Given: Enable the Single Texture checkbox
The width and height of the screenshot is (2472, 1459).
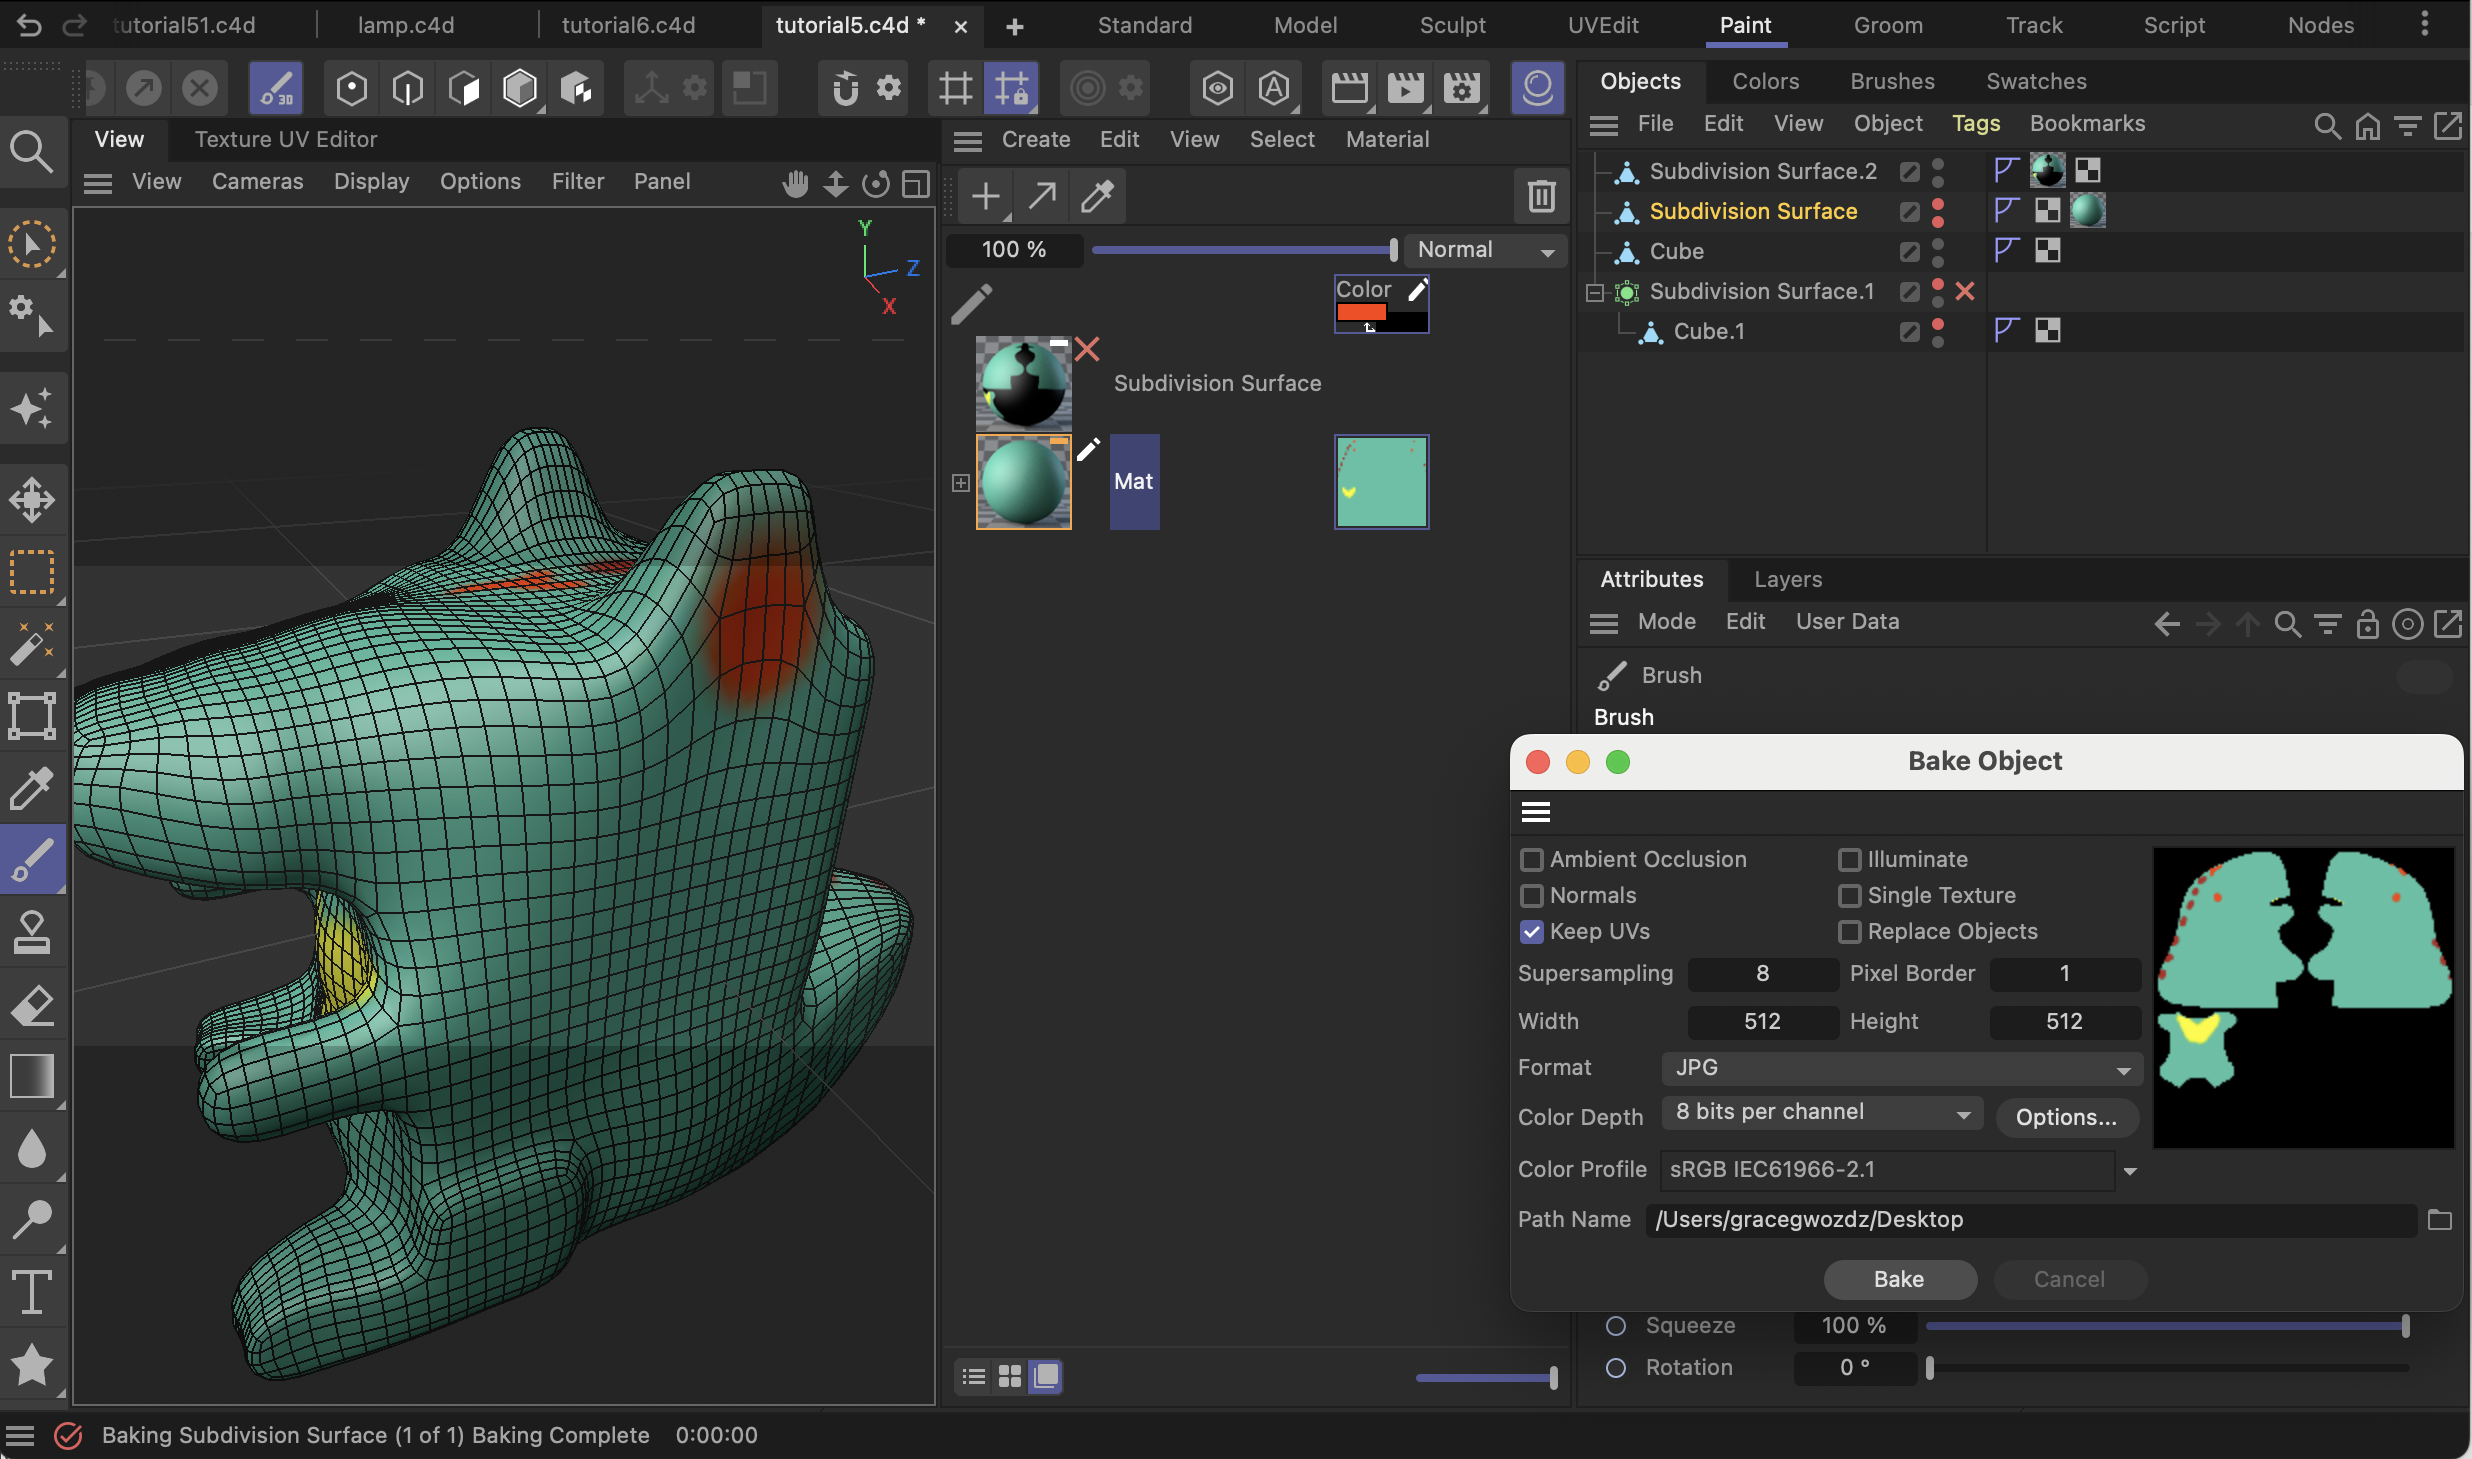Looking at the screenshot, I should coord(1851,896).
